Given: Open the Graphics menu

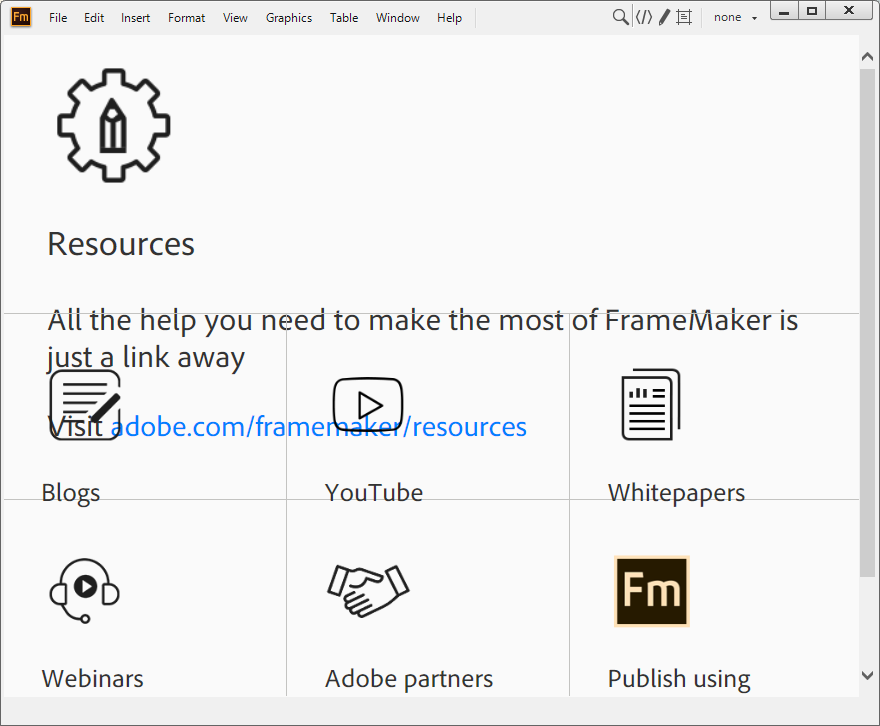Looking at the screenshot, I should coord(288,17).
